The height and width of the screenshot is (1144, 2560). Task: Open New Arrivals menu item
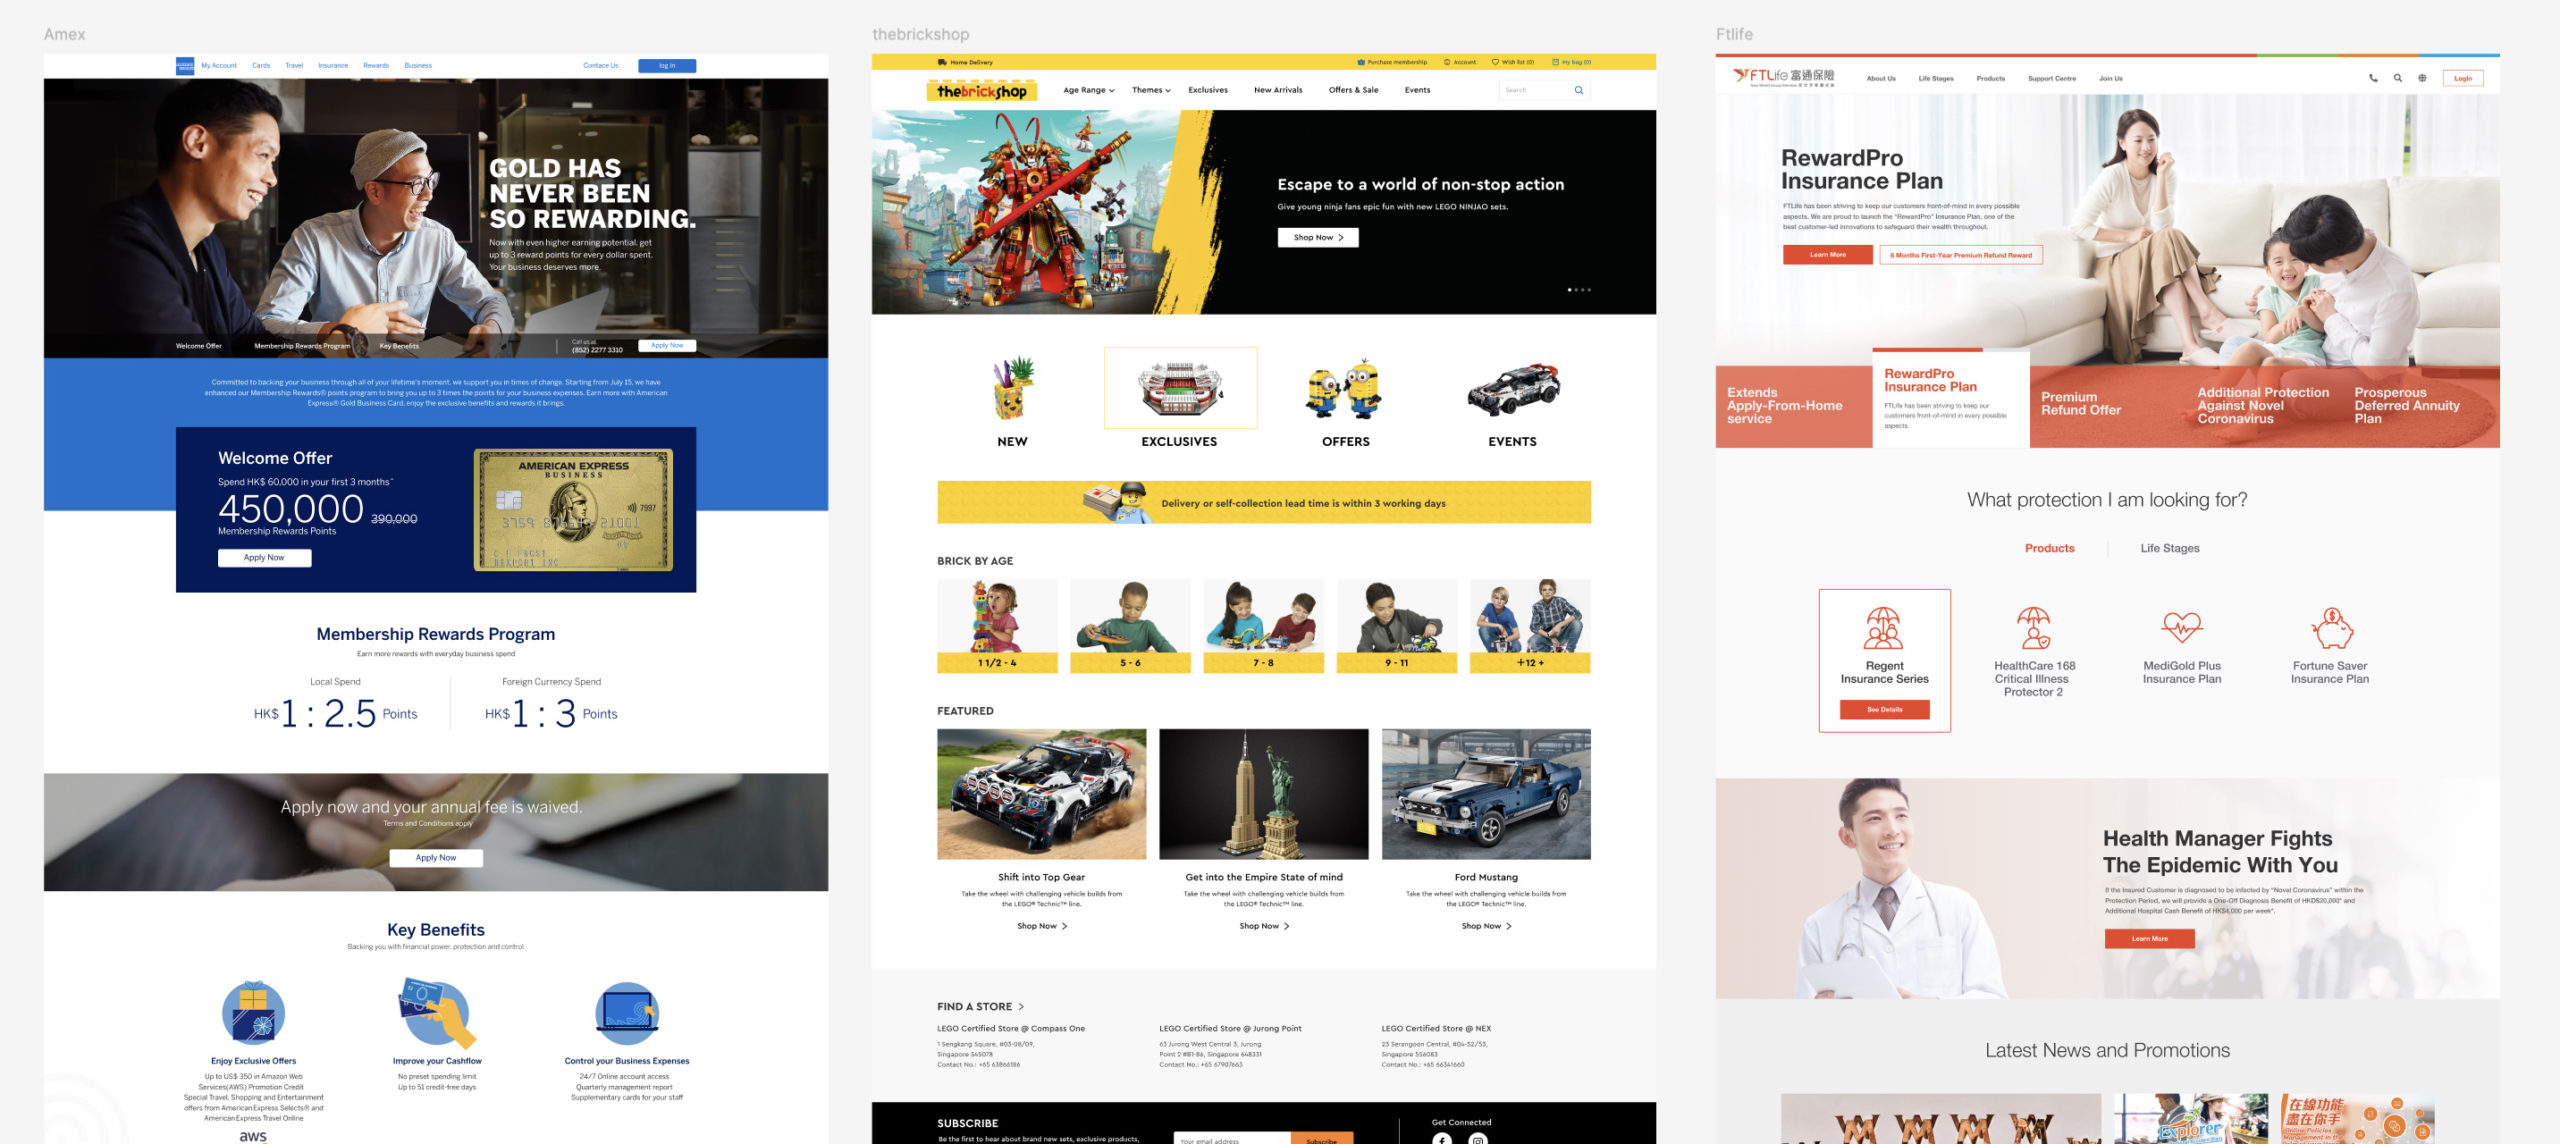tap(1278, 90)
